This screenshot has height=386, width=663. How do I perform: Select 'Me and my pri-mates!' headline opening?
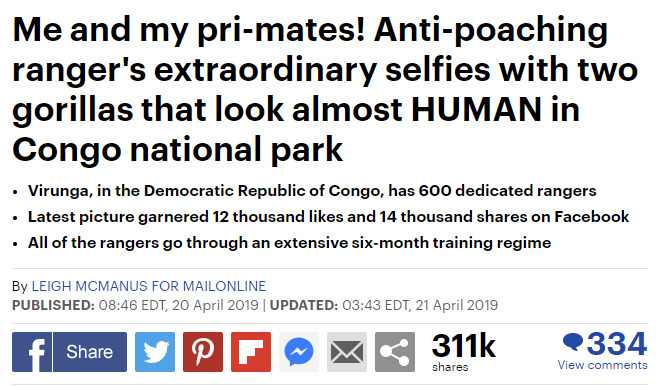pos(189,30)
